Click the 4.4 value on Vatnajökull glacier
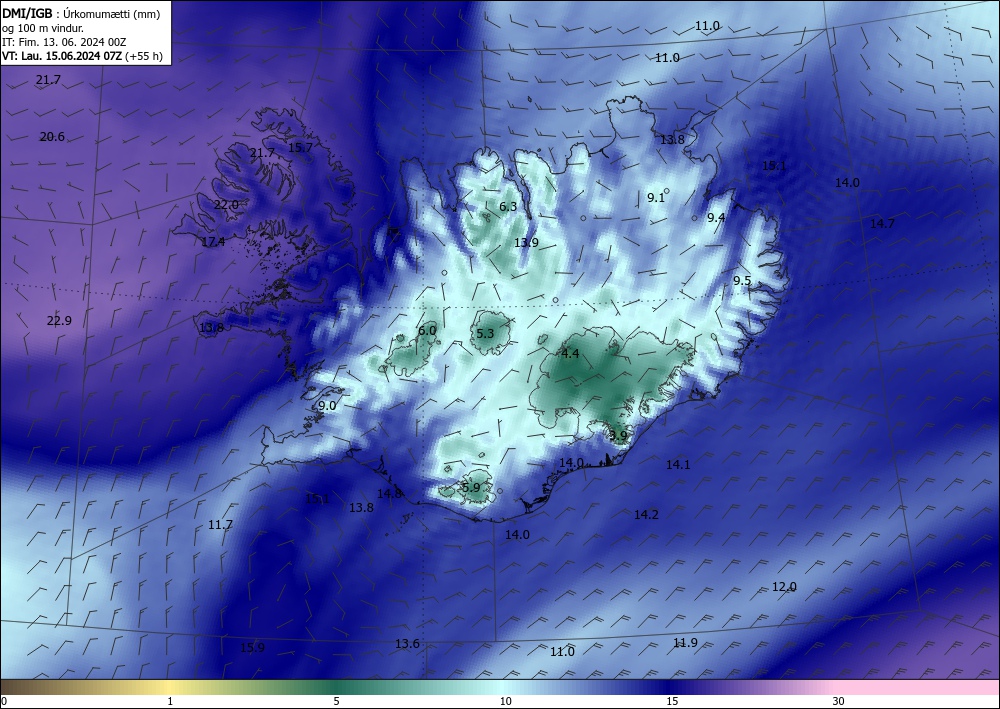Screen dimensions: 1000x709 pos(570,353)
